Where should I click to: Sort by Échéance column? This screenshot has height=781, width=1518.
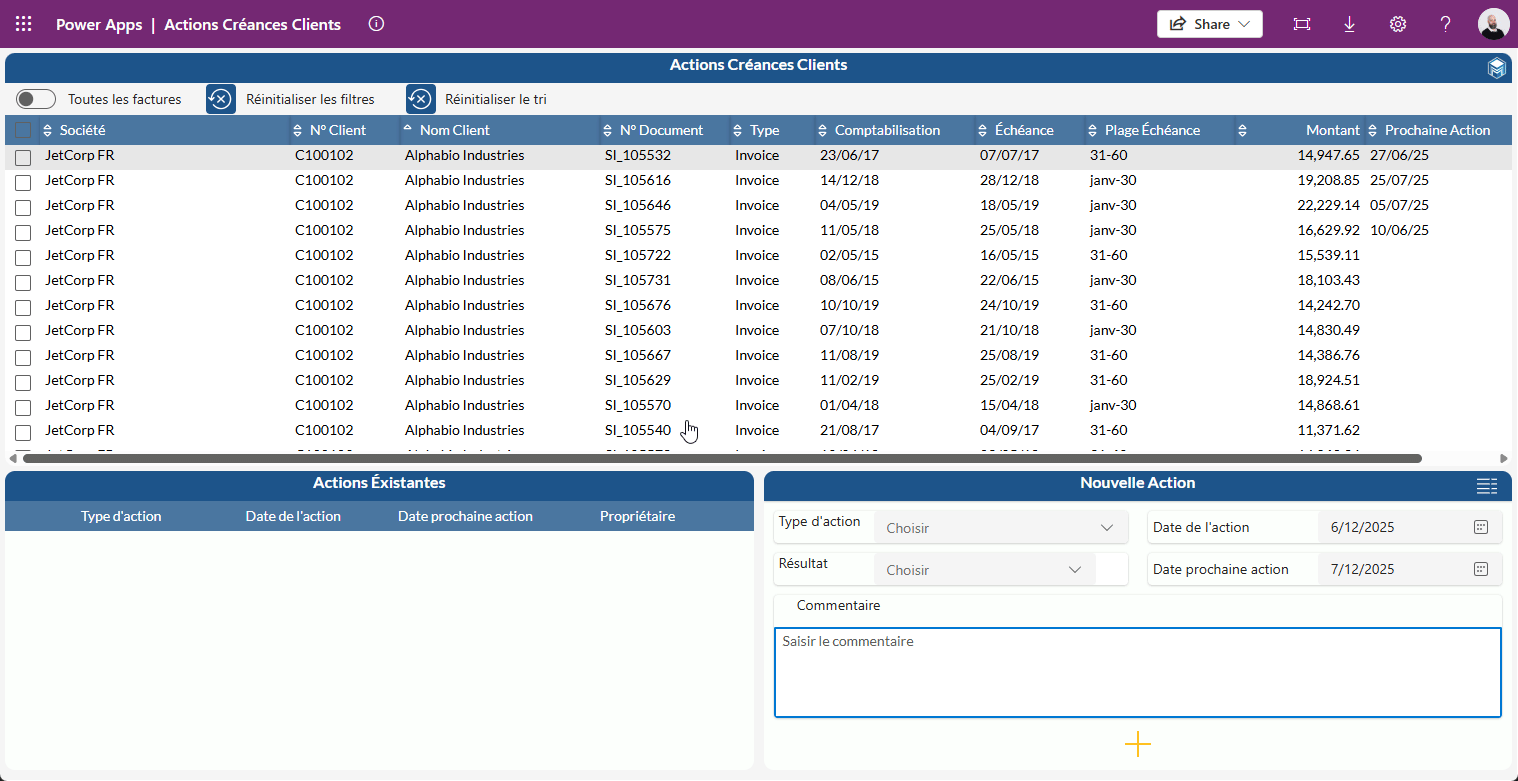point(982,131)
